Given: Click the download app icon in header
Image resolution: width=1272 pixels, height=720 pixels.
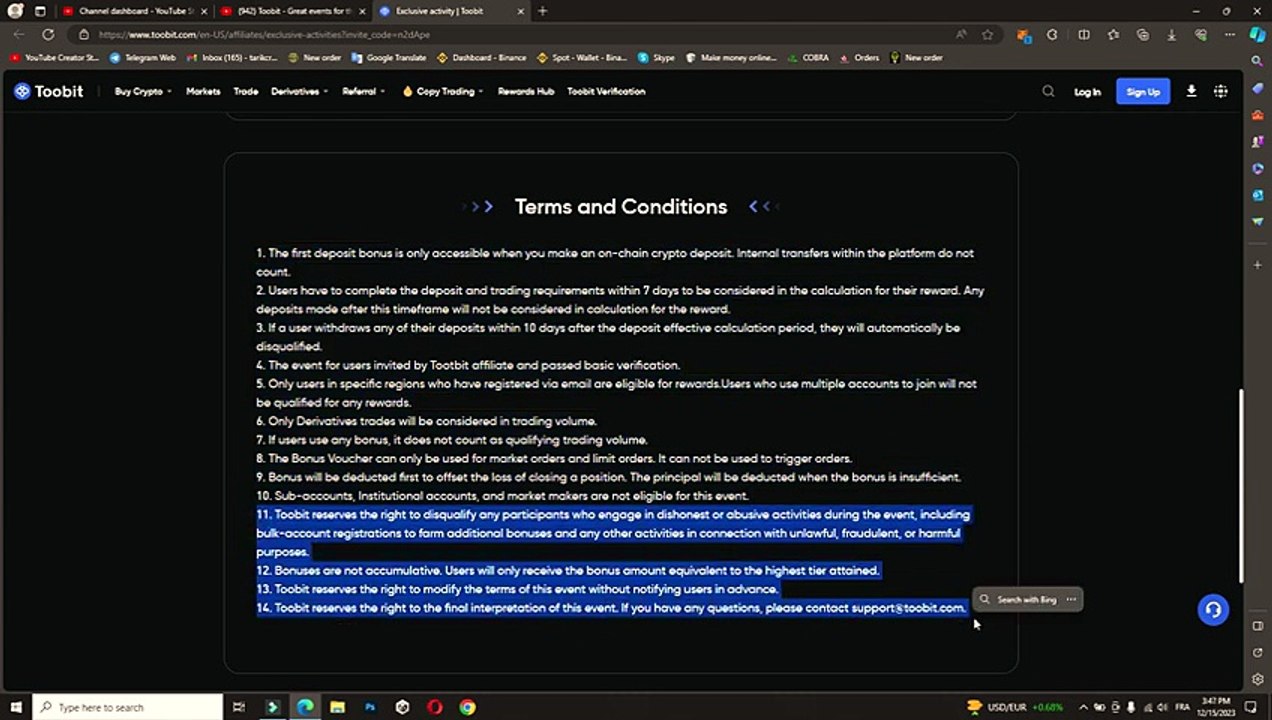Looking at the screenshot, I should (1191, 91).
